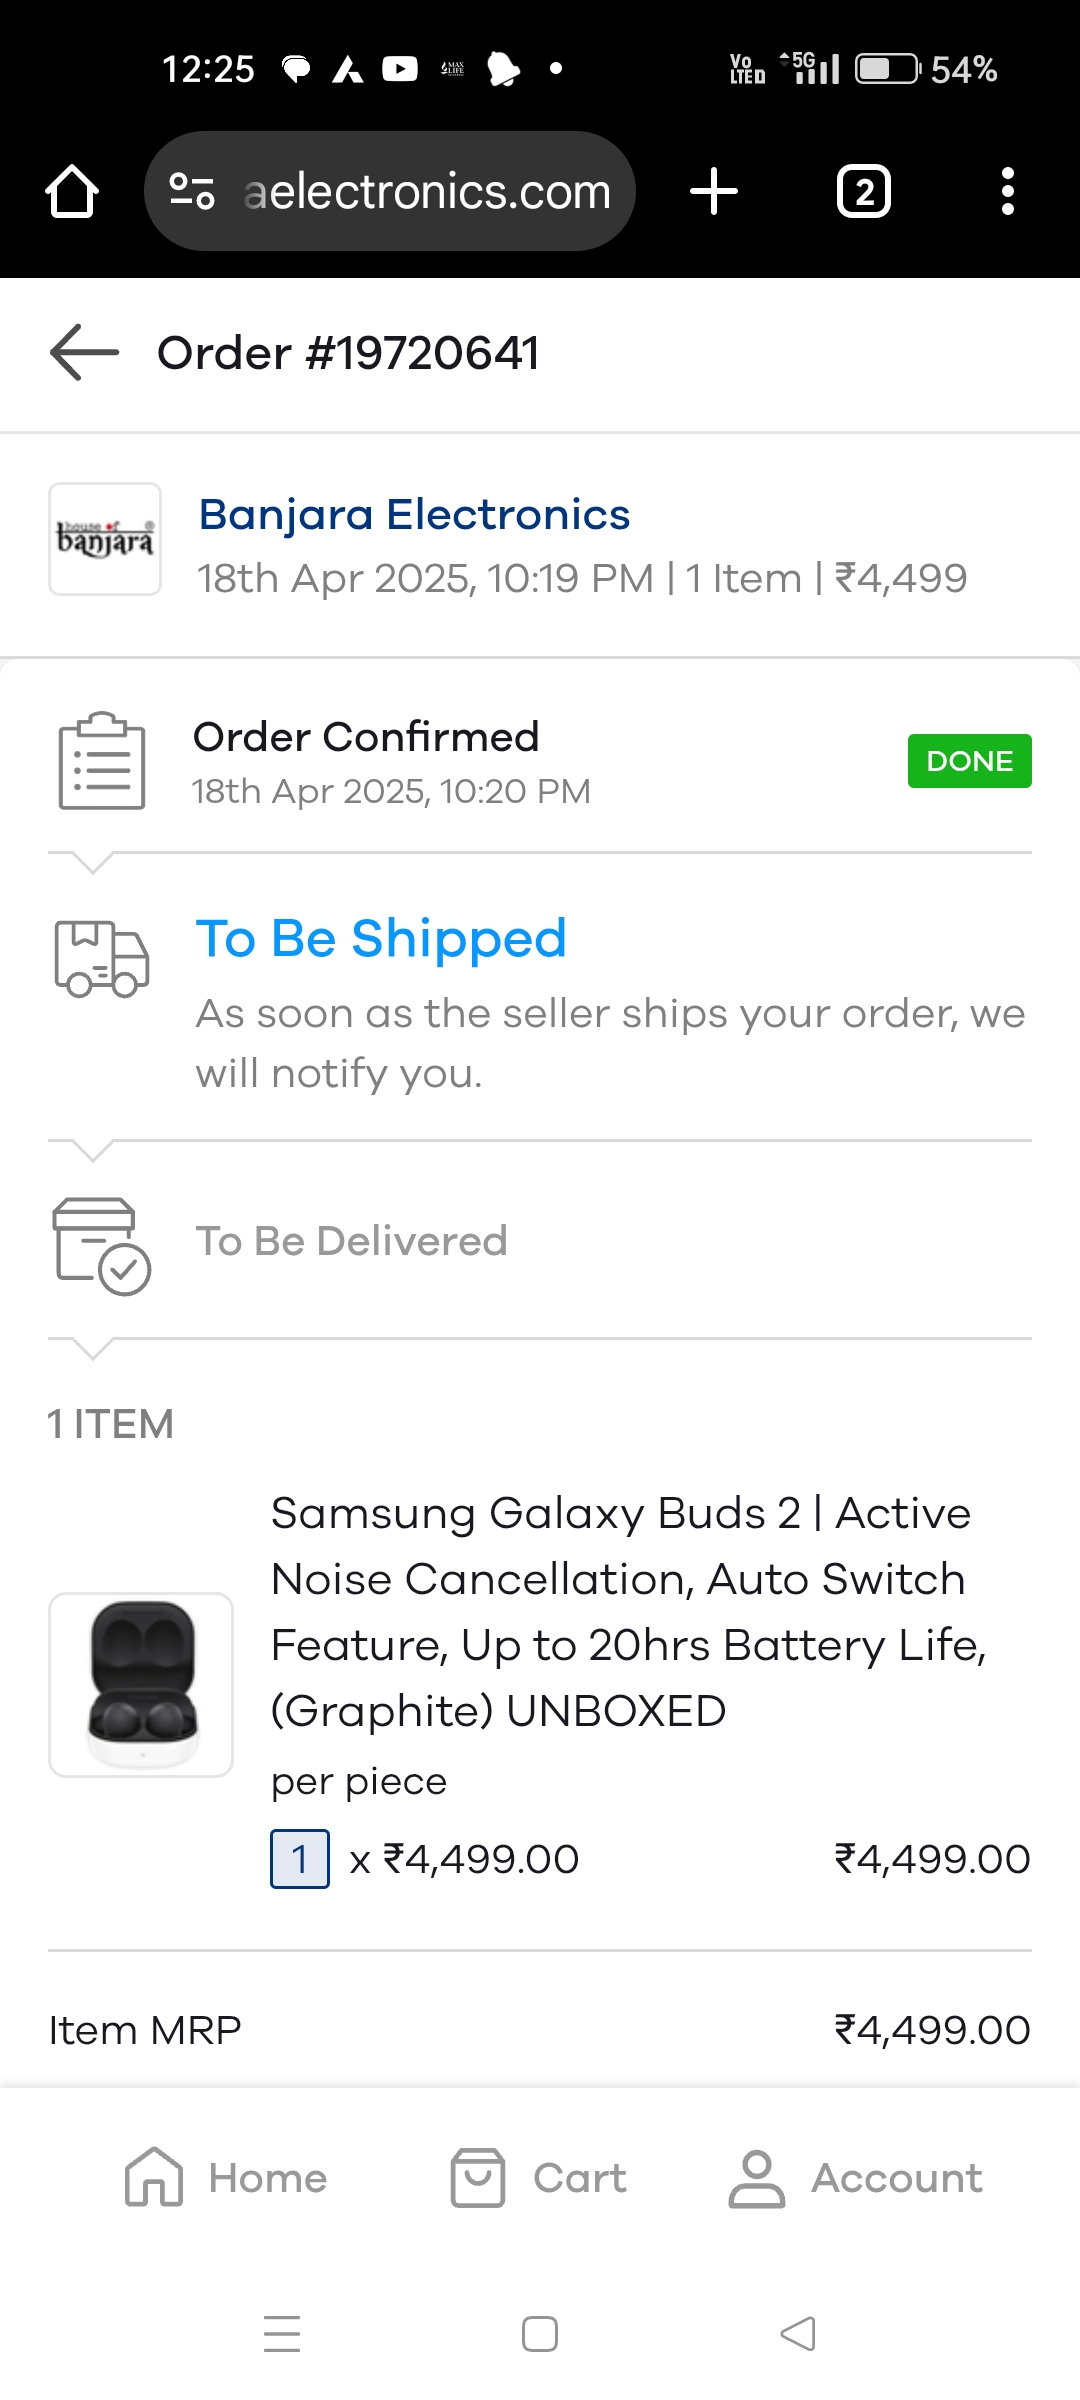Tap the browser home icon
This screenshot has height=2400, width=1080.
[72, 191]
